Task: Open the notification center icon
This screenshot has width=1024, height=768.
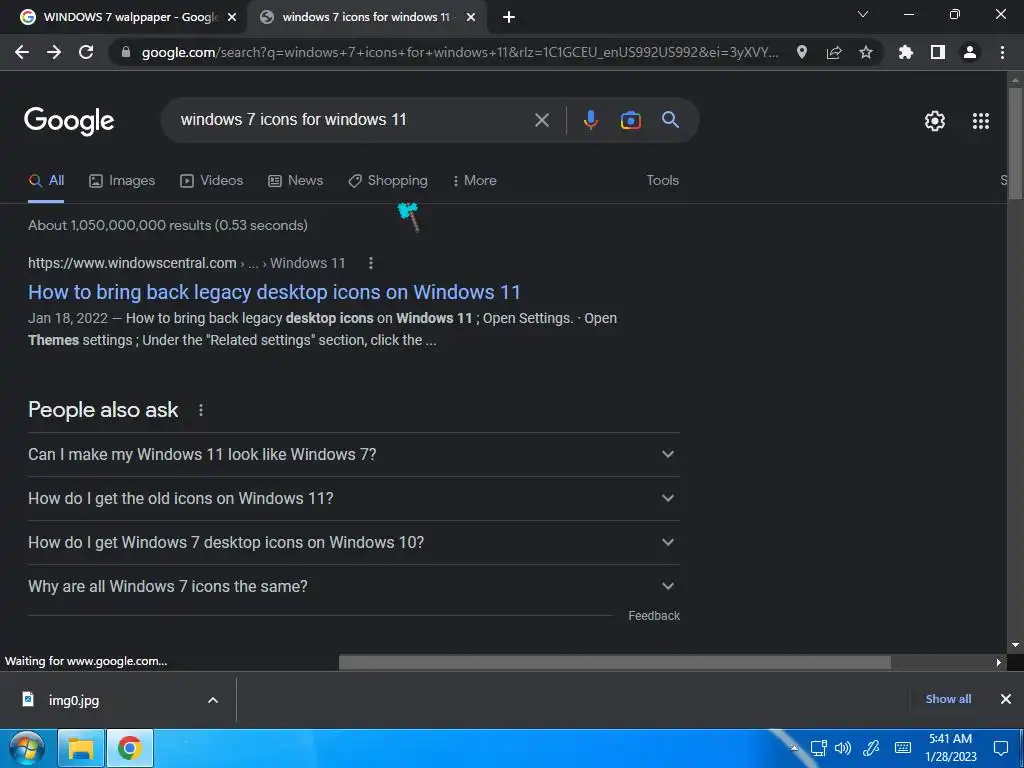Action: click(1000, 748)
